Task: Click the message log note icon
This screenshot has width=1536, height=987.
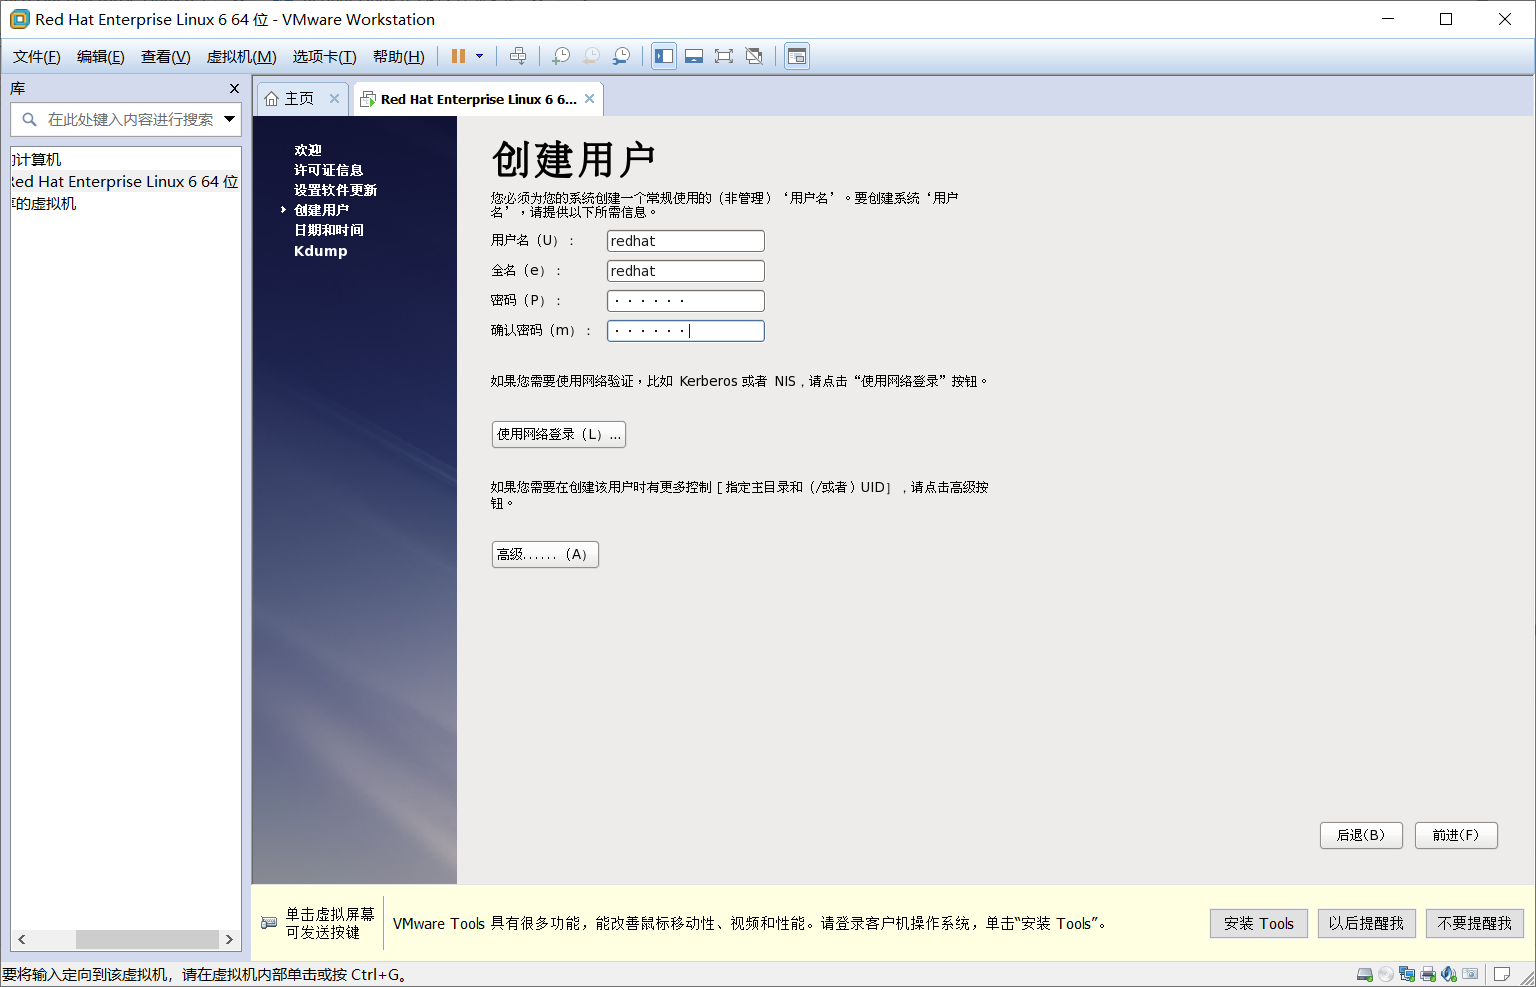Action: (x=1502, y=974)
